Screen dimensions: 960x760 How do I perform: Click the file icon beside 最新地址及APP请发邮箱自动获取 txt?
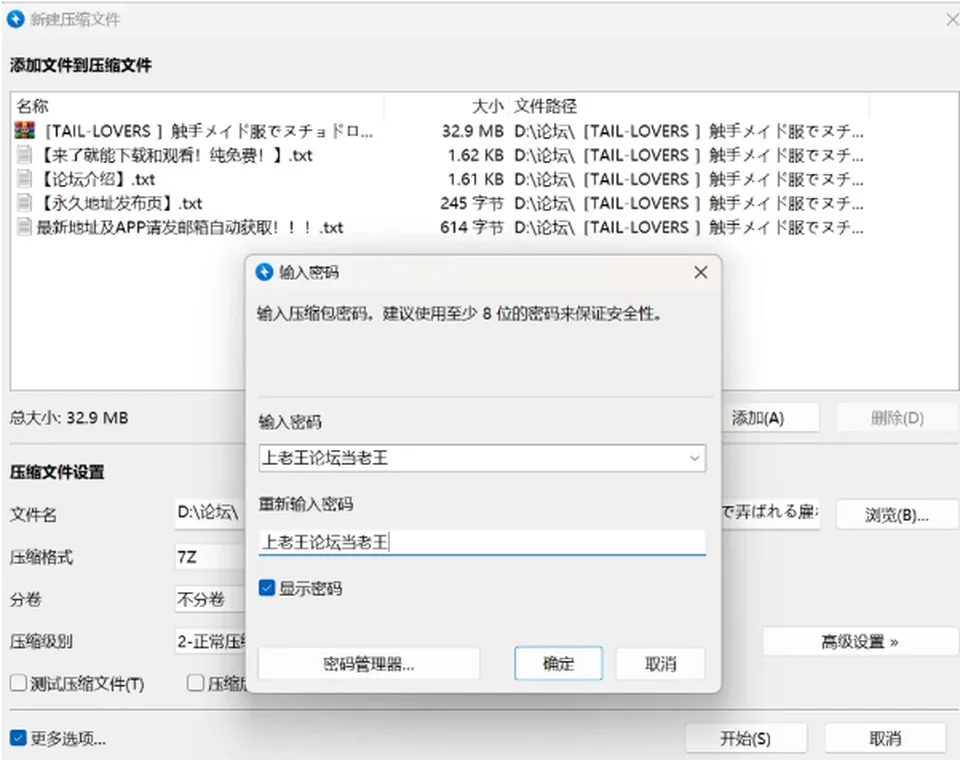pos(24,227)
